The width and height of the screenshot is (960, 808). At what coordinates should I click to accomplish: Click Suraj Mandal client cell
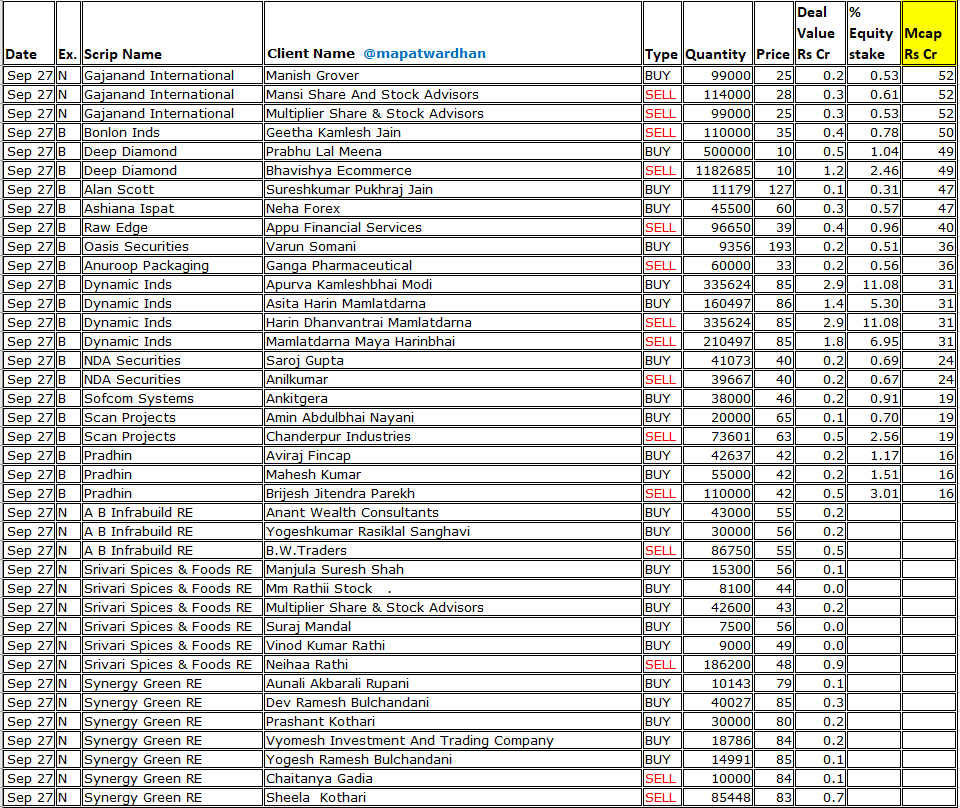click(x=452, y=626)
